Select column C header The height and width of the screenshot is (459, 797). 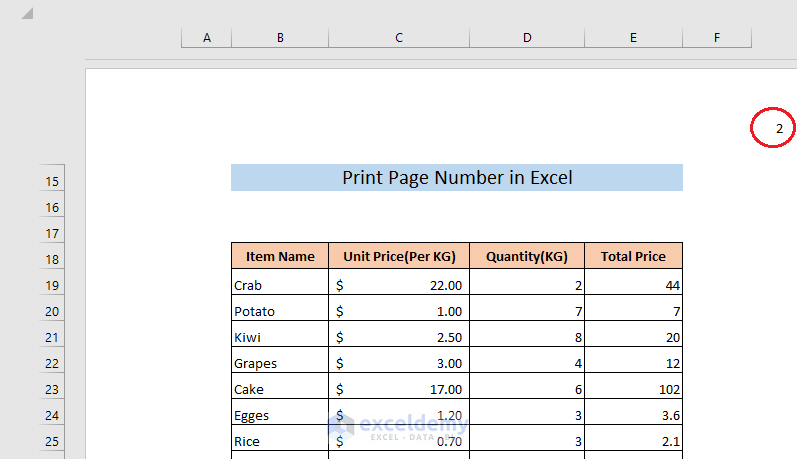pos(399,38)
